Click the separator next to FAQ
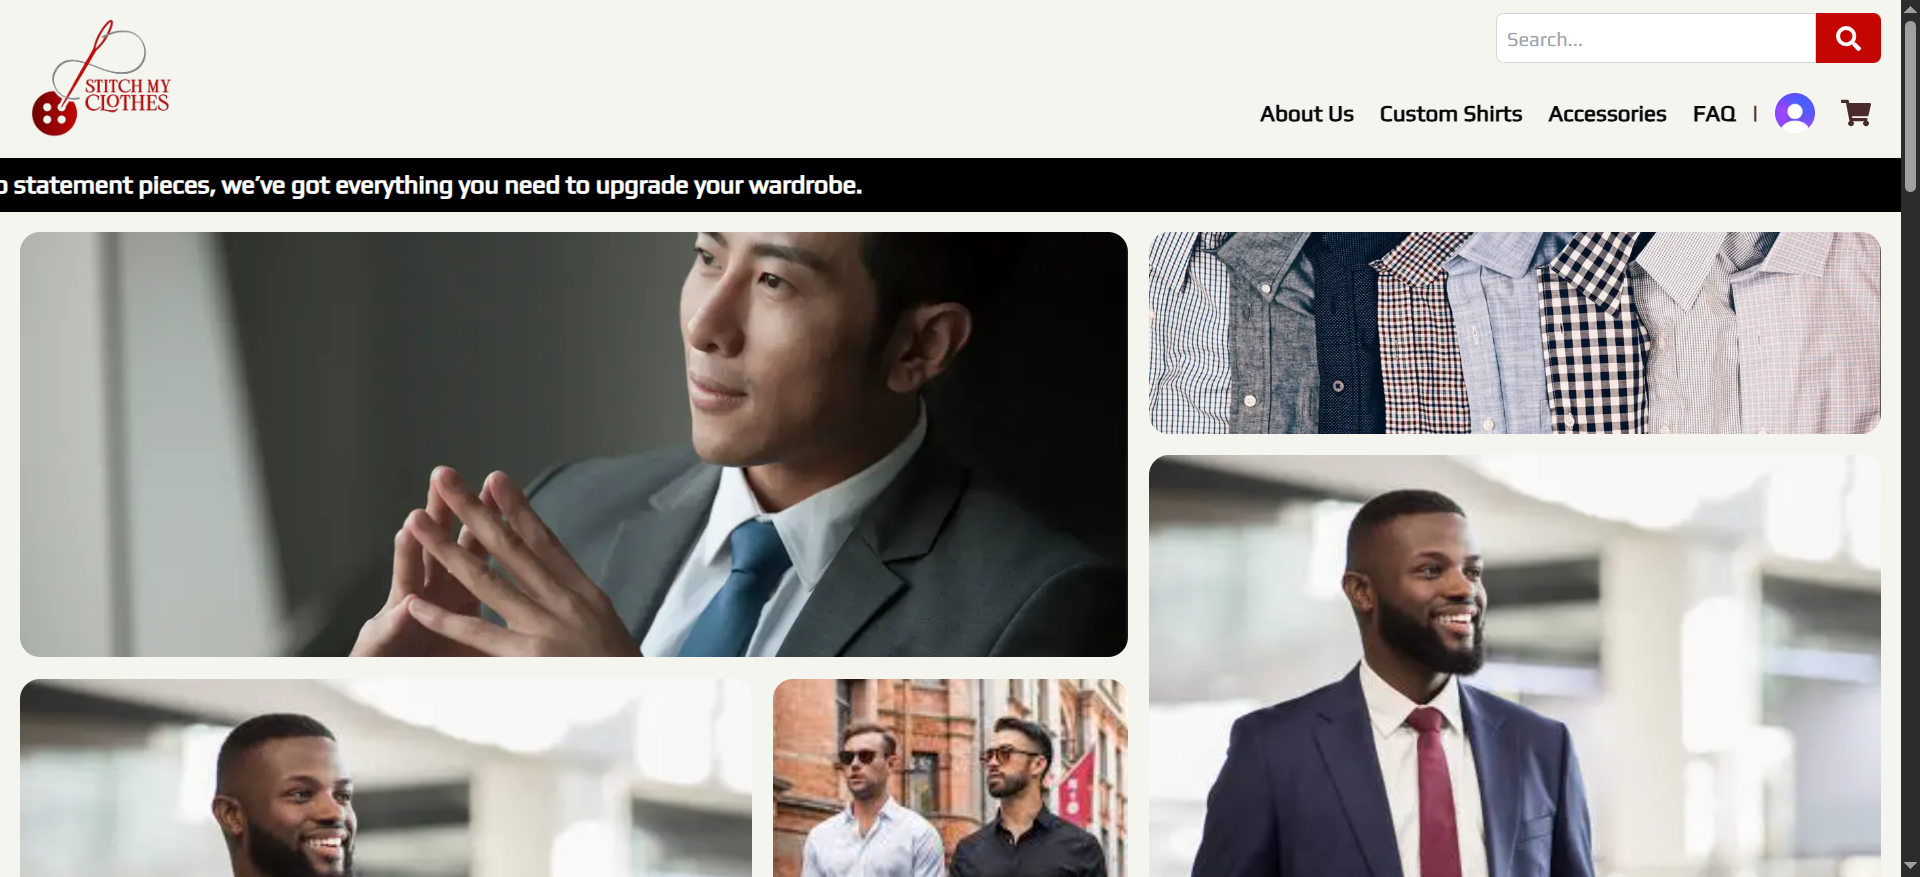The height and width of the screenshot is (877, 1920). coord(1755,114)
